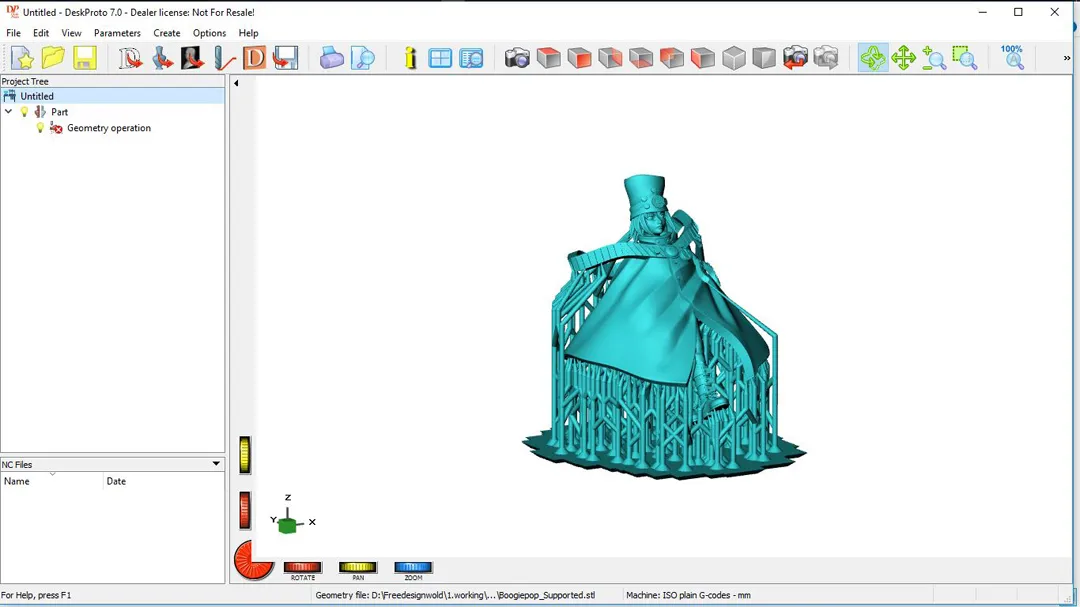Select the second plain gray cube view
The width and height of the screenshot is (1080, 607).
pos(764,58)
